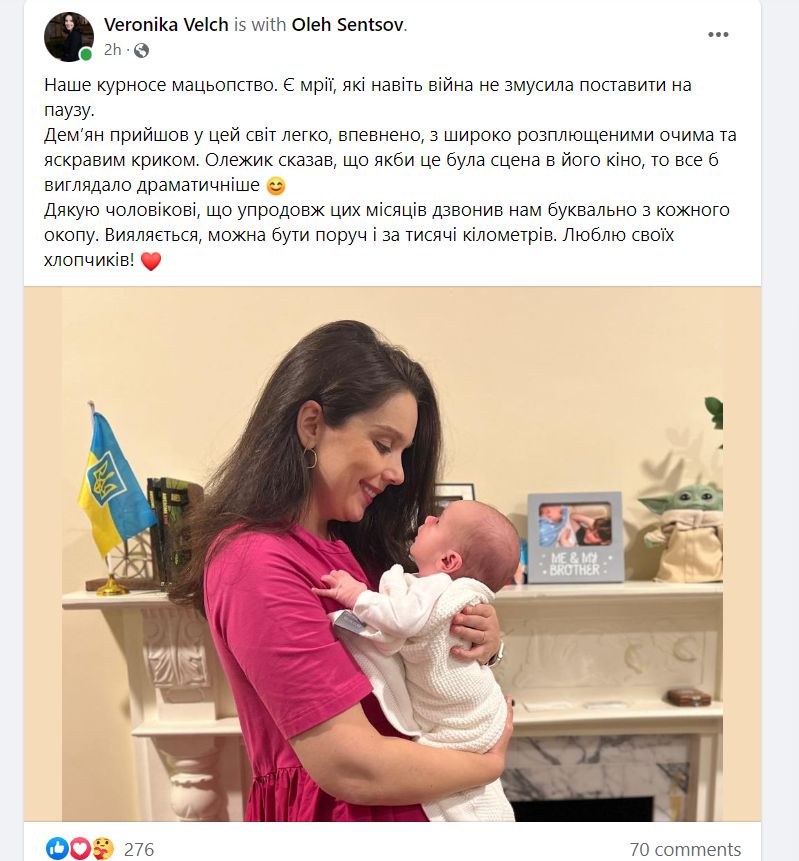Click the Care hug reaction icon

(103, 848)
